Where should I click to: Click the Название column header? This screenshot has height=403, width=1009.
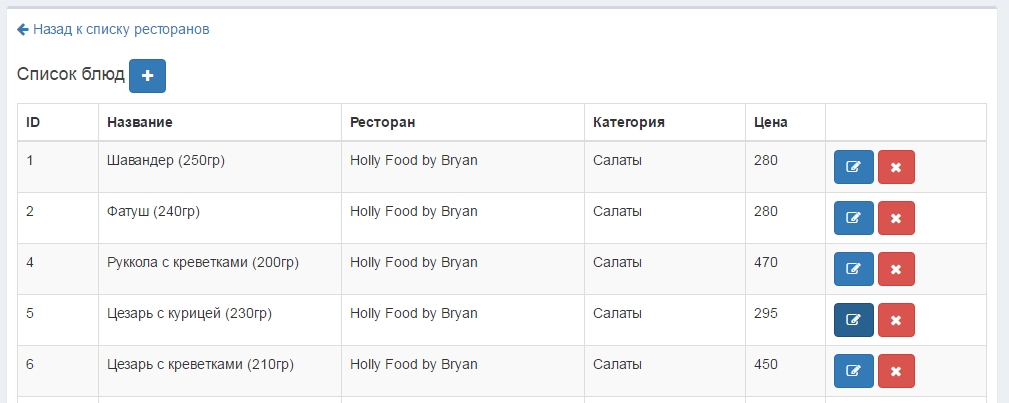[140, 122]
